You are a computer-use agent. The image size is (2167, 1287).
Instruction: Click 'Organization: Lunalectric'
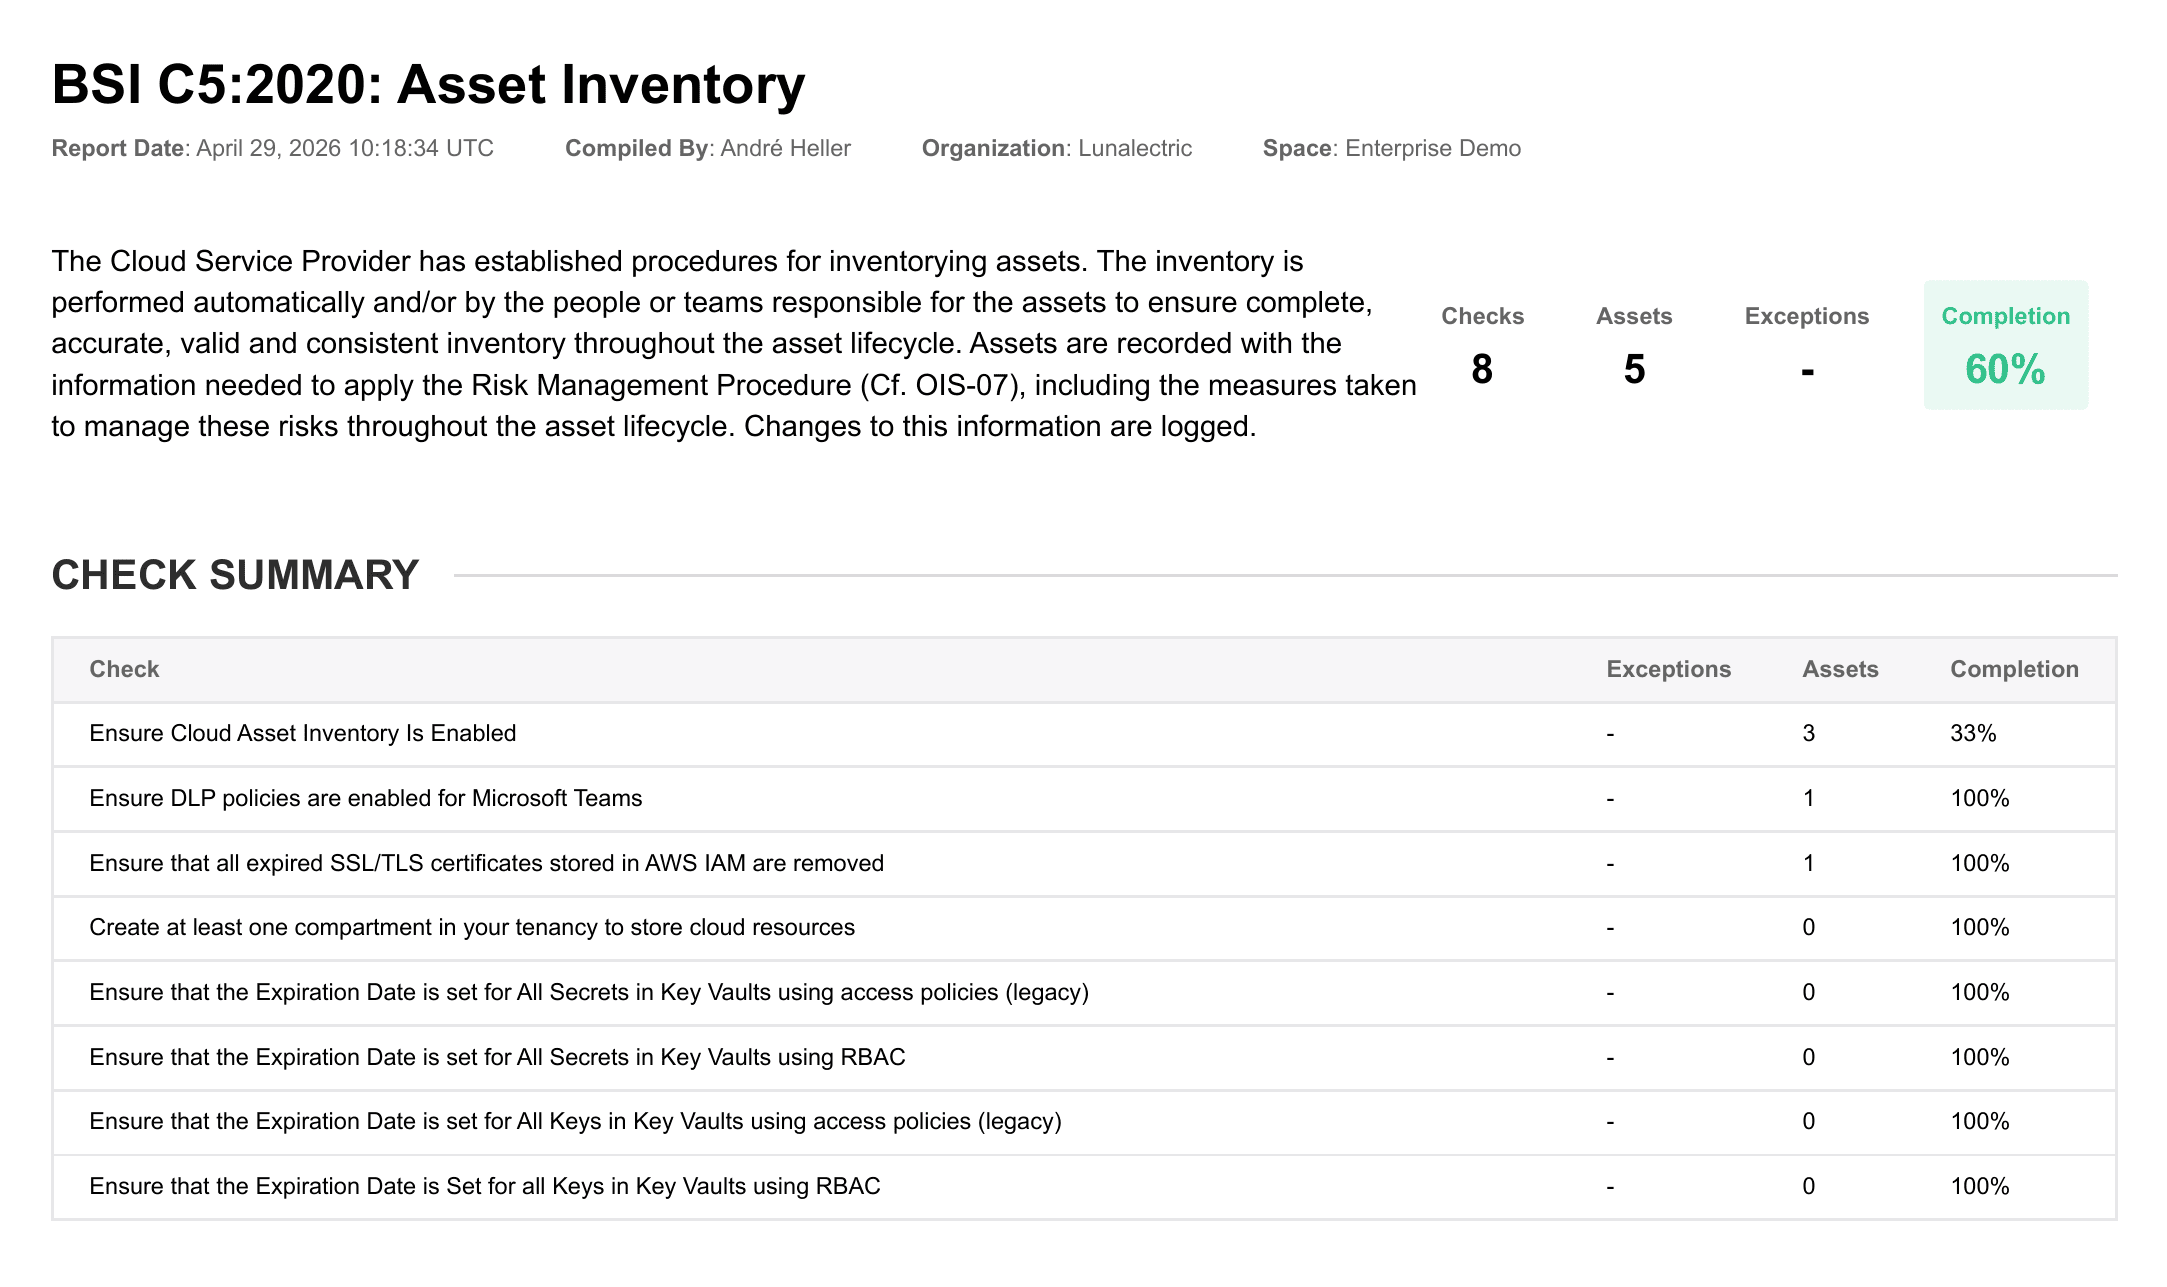coord(1057,148)
